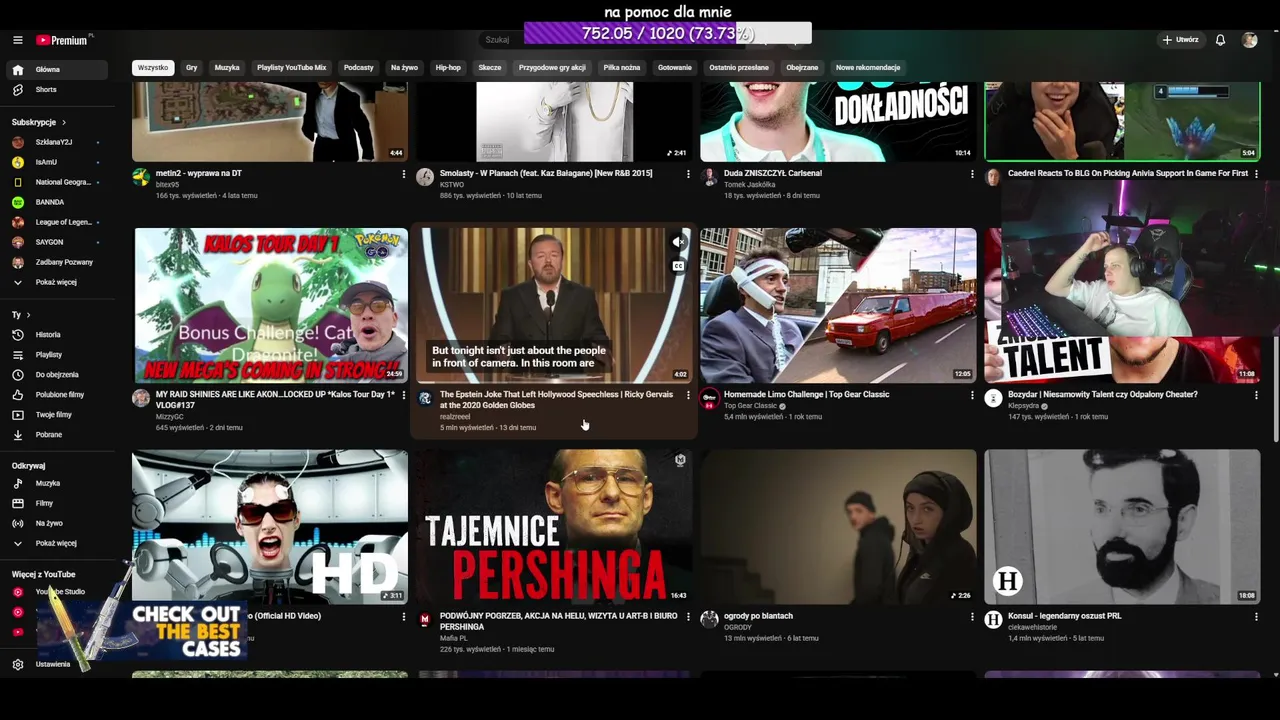The width and height of the screenshot is (1280, 720).
Task: Open the account avatar menu
Action: [x=1249, y=40]
